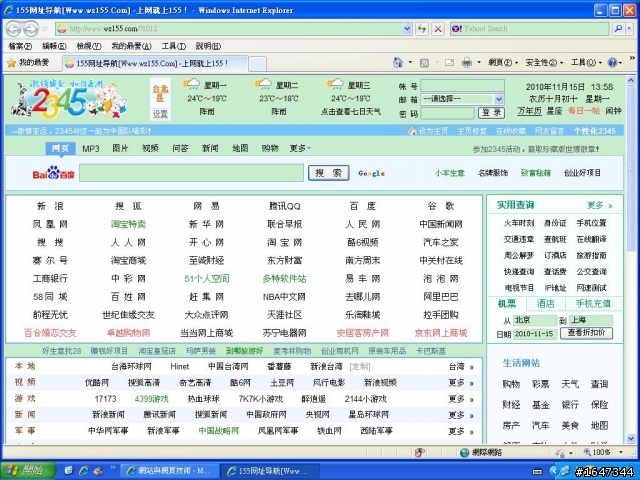Image resolution: width=640 pixels, height=480 pixels.
Task: Click the 万年历 calendar link
Action: coord(529,111)
